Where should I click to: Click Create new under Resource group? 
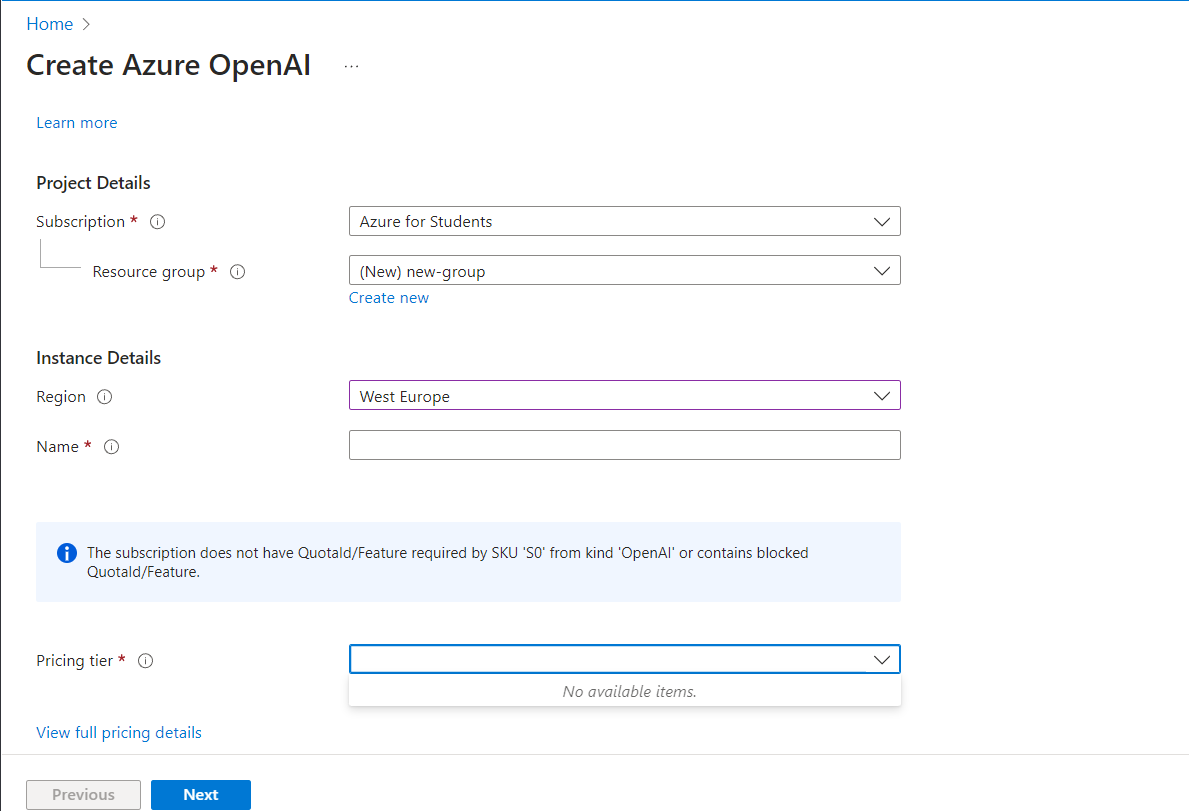click(x=388, y=297)
